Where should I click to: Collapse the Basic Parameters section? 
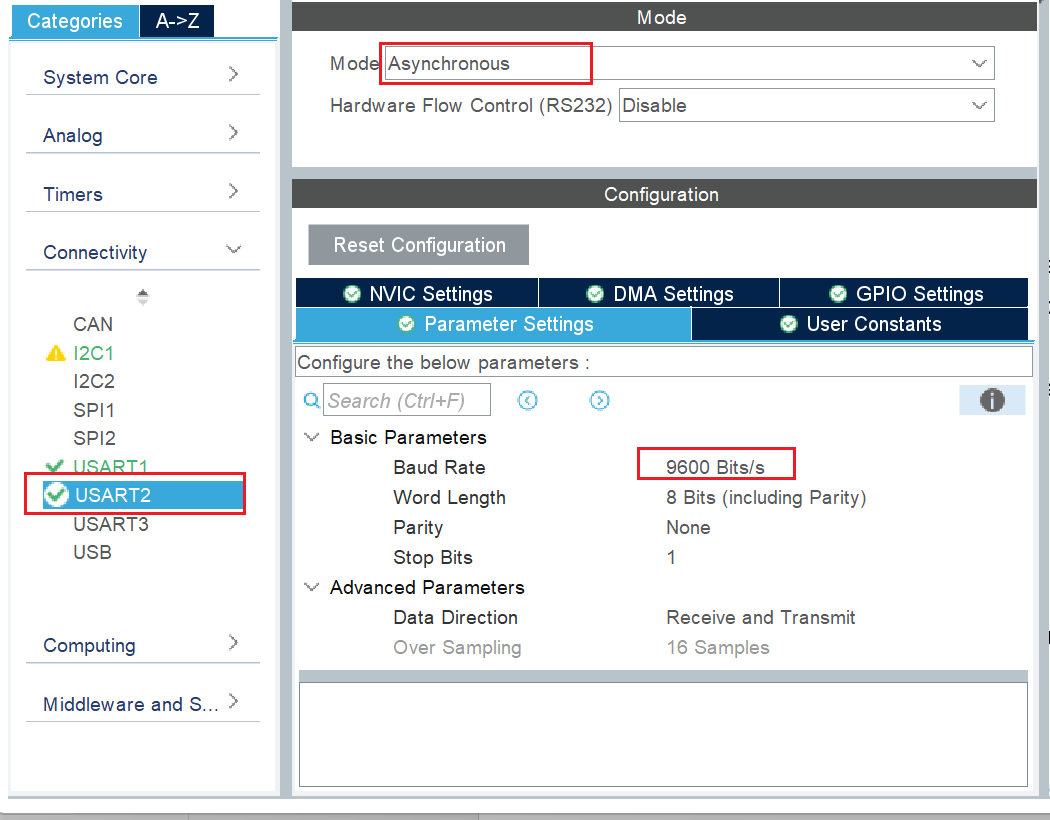[312, 438]
